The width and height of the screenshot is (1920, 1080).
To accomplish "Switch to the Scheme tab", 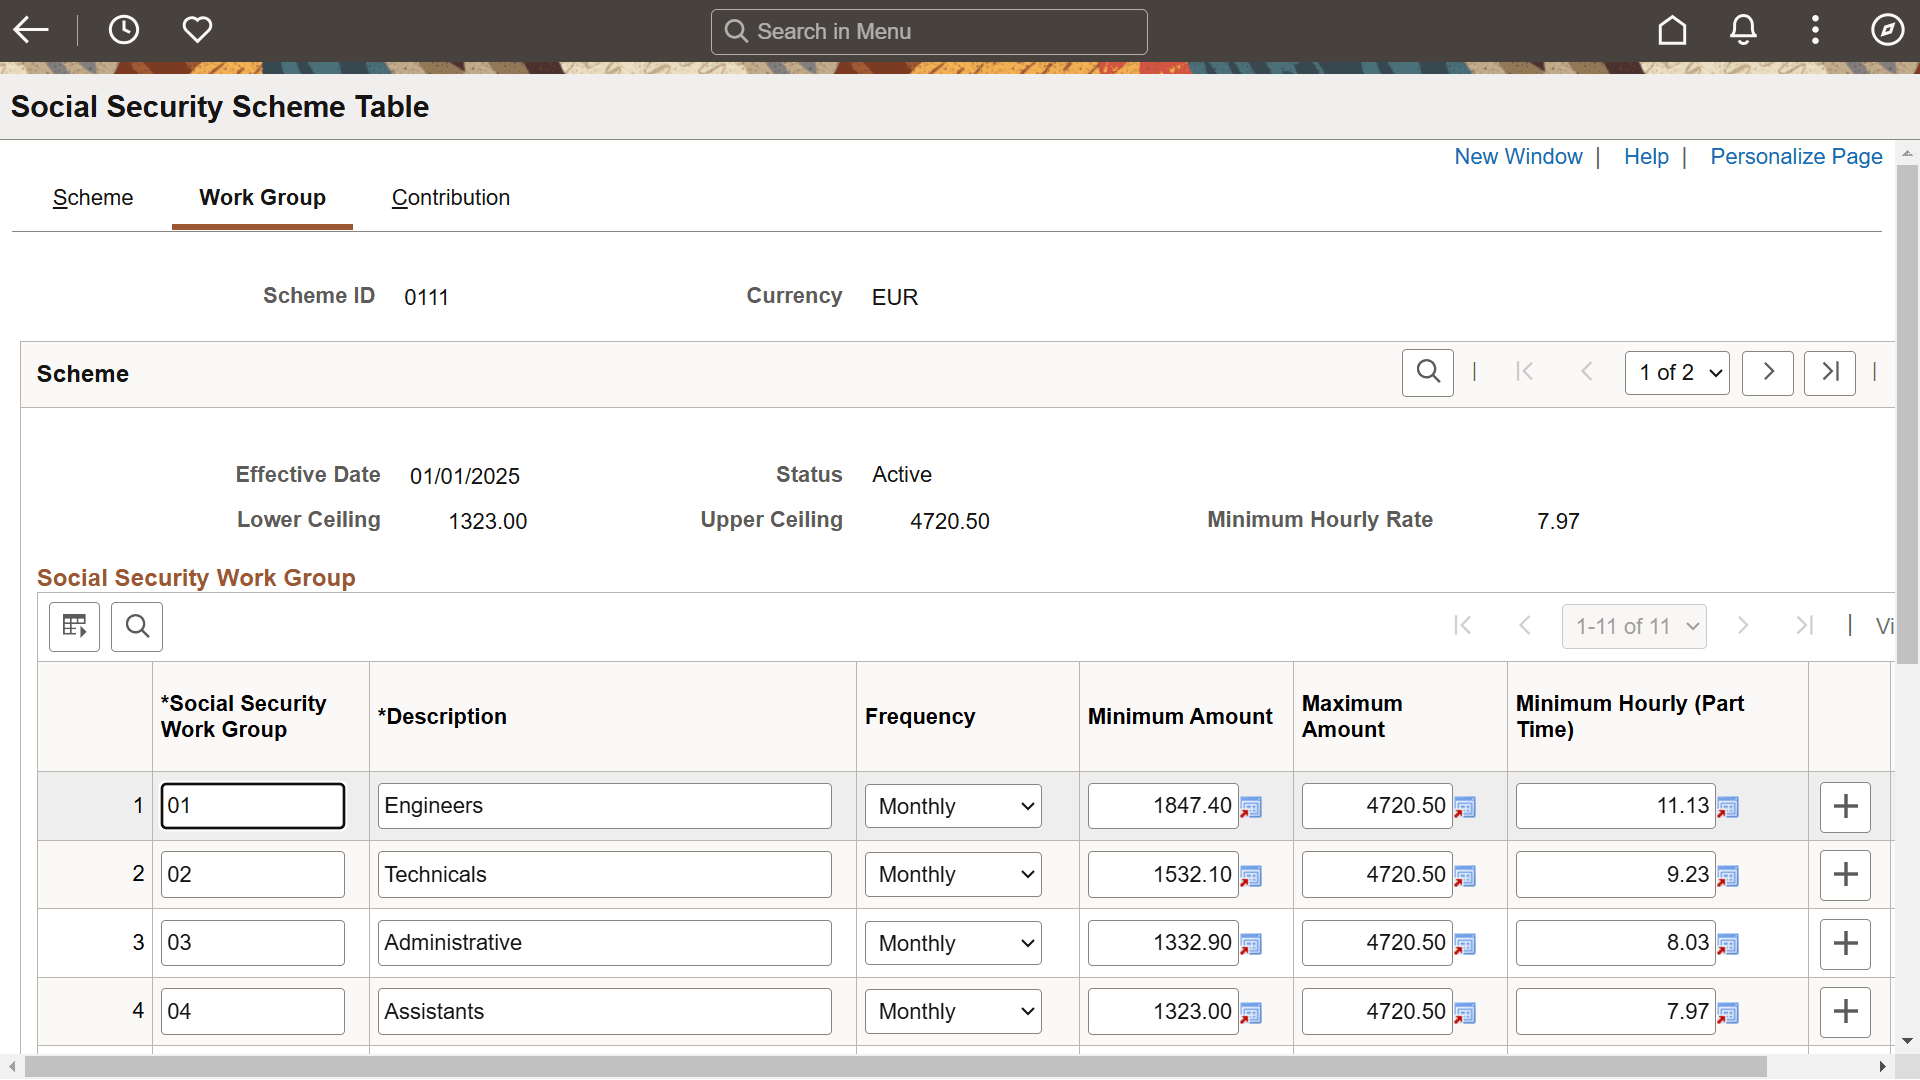I will [92, 198].
